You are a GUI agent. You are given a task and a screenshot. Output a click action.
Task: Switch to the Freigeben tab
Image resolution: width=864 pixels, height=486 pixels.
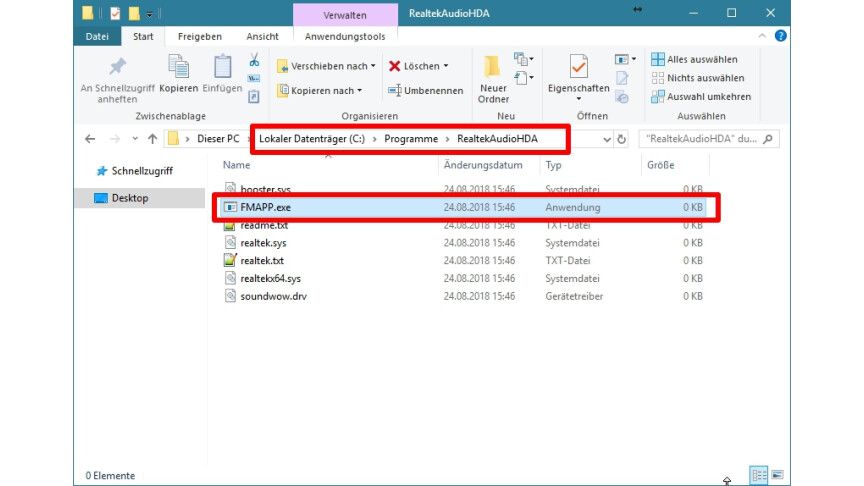pyautogui.click(x=199, y=36)
